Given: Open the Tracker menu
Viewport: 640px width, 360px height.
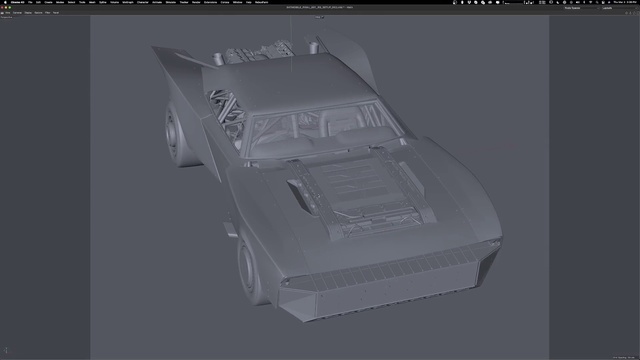Looking at the screenshot, I should (184, 2).
